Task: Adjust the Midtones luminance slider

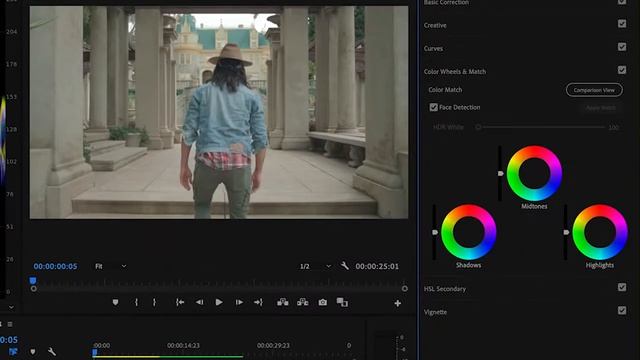Action: click(500, 173)
